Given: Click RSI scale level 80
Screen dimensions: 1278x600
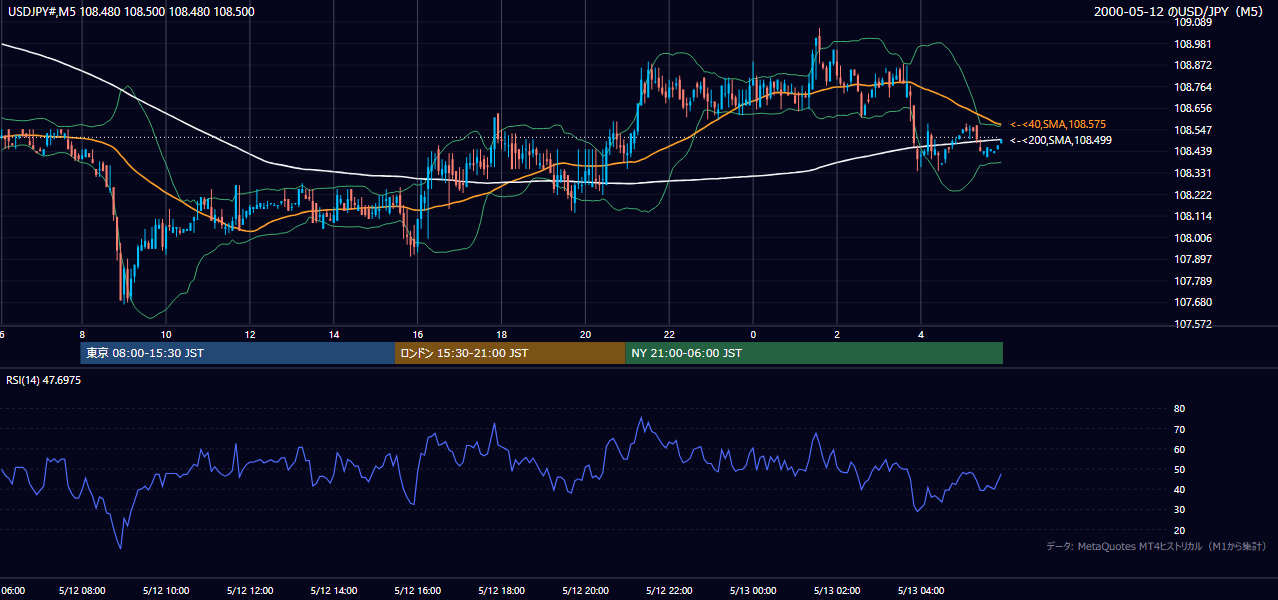Looking at the screenshot, I should 1179,409.
